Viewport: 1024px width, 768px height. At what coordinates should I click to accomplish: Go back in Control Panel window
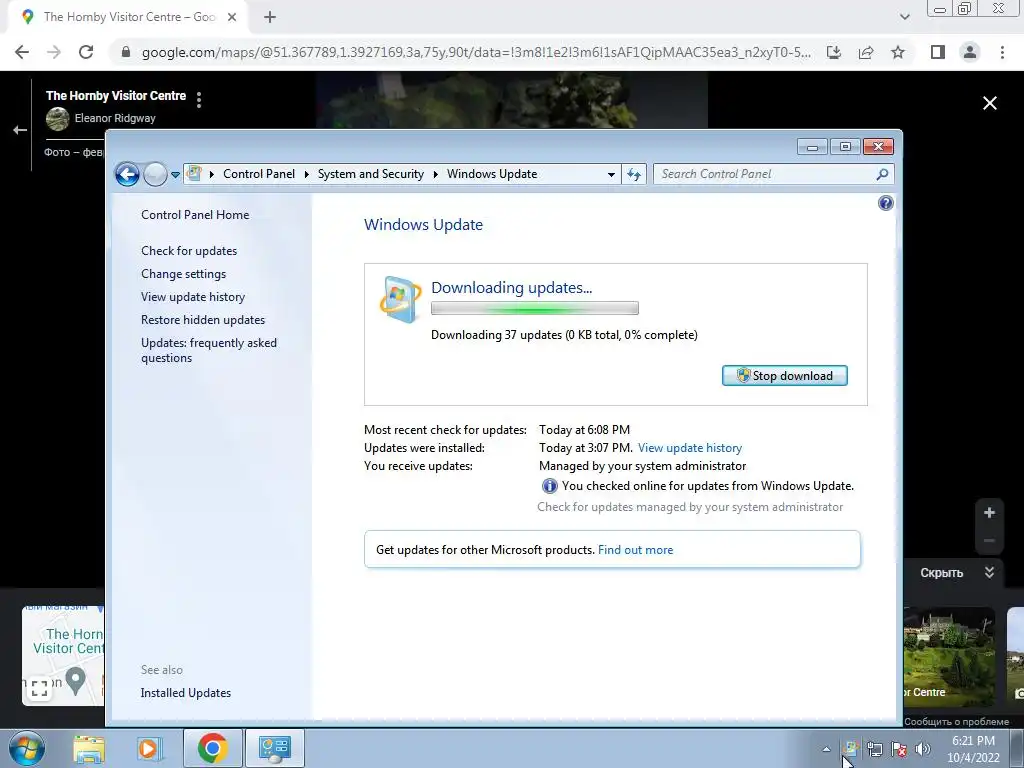(127, 174)
